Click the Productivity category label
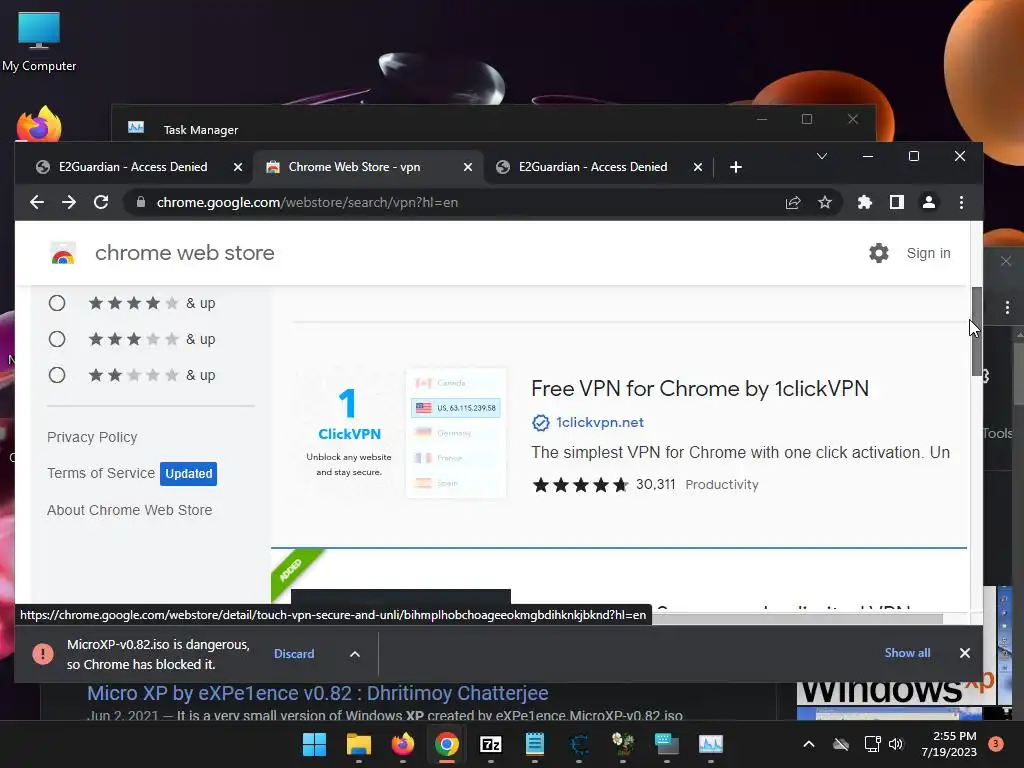1024x768 pixels. (x=722, y=485)
